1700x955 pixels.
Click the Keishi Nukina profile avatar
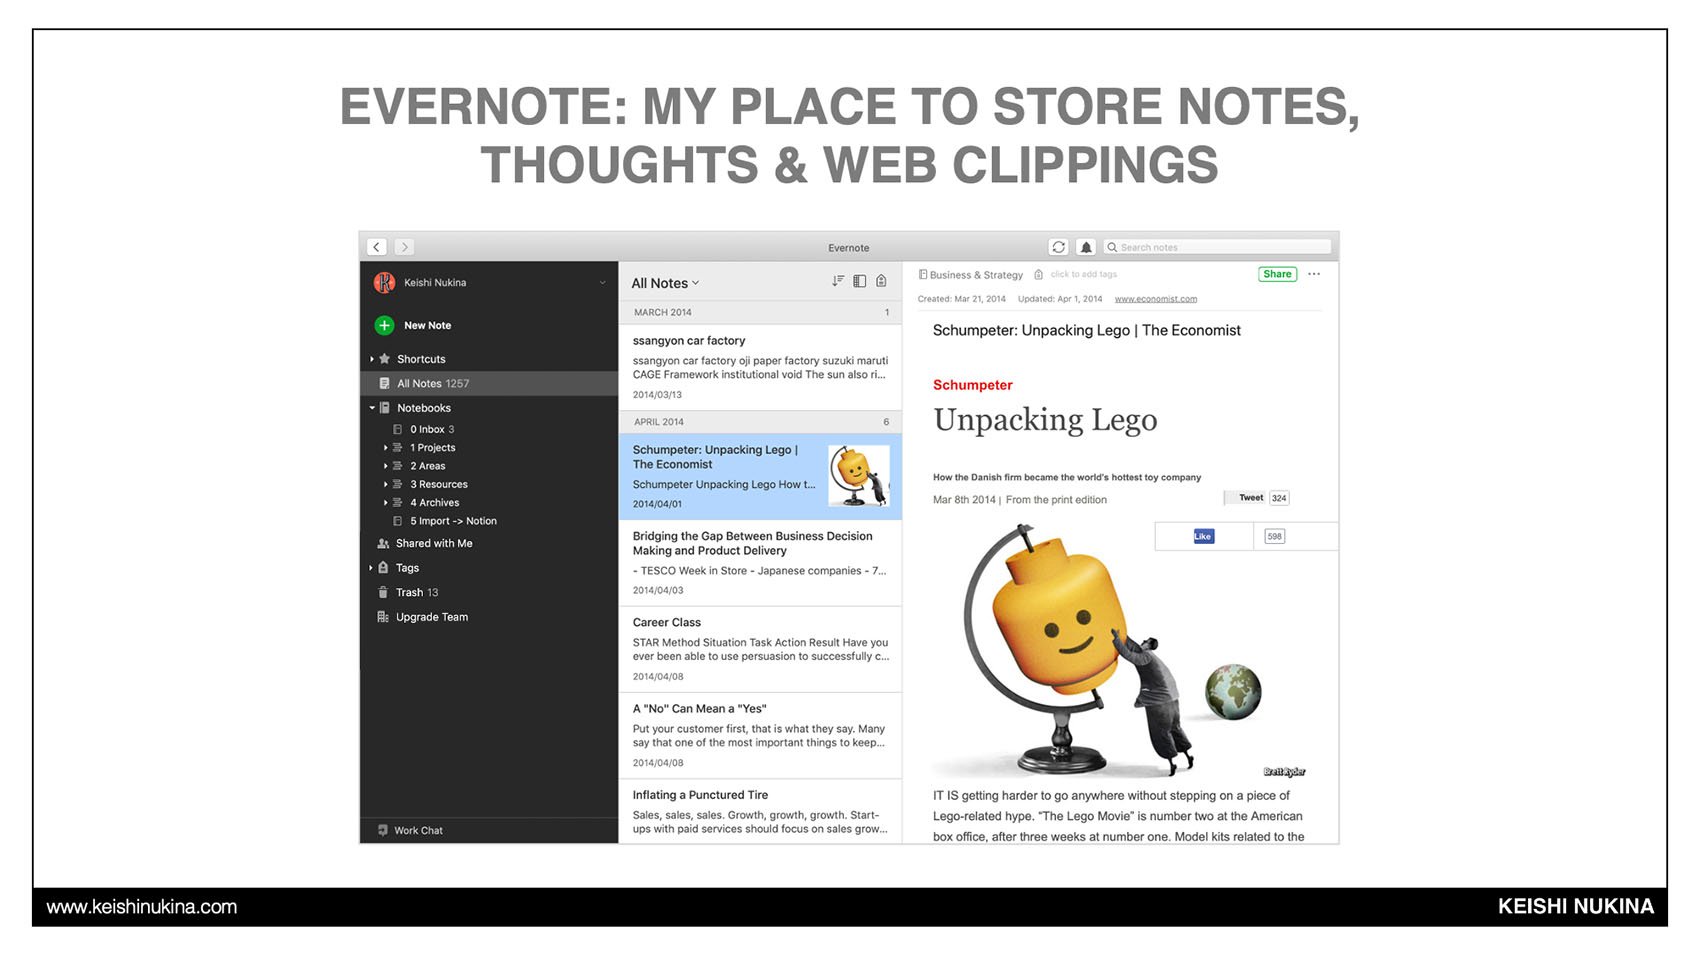(384, 283)
